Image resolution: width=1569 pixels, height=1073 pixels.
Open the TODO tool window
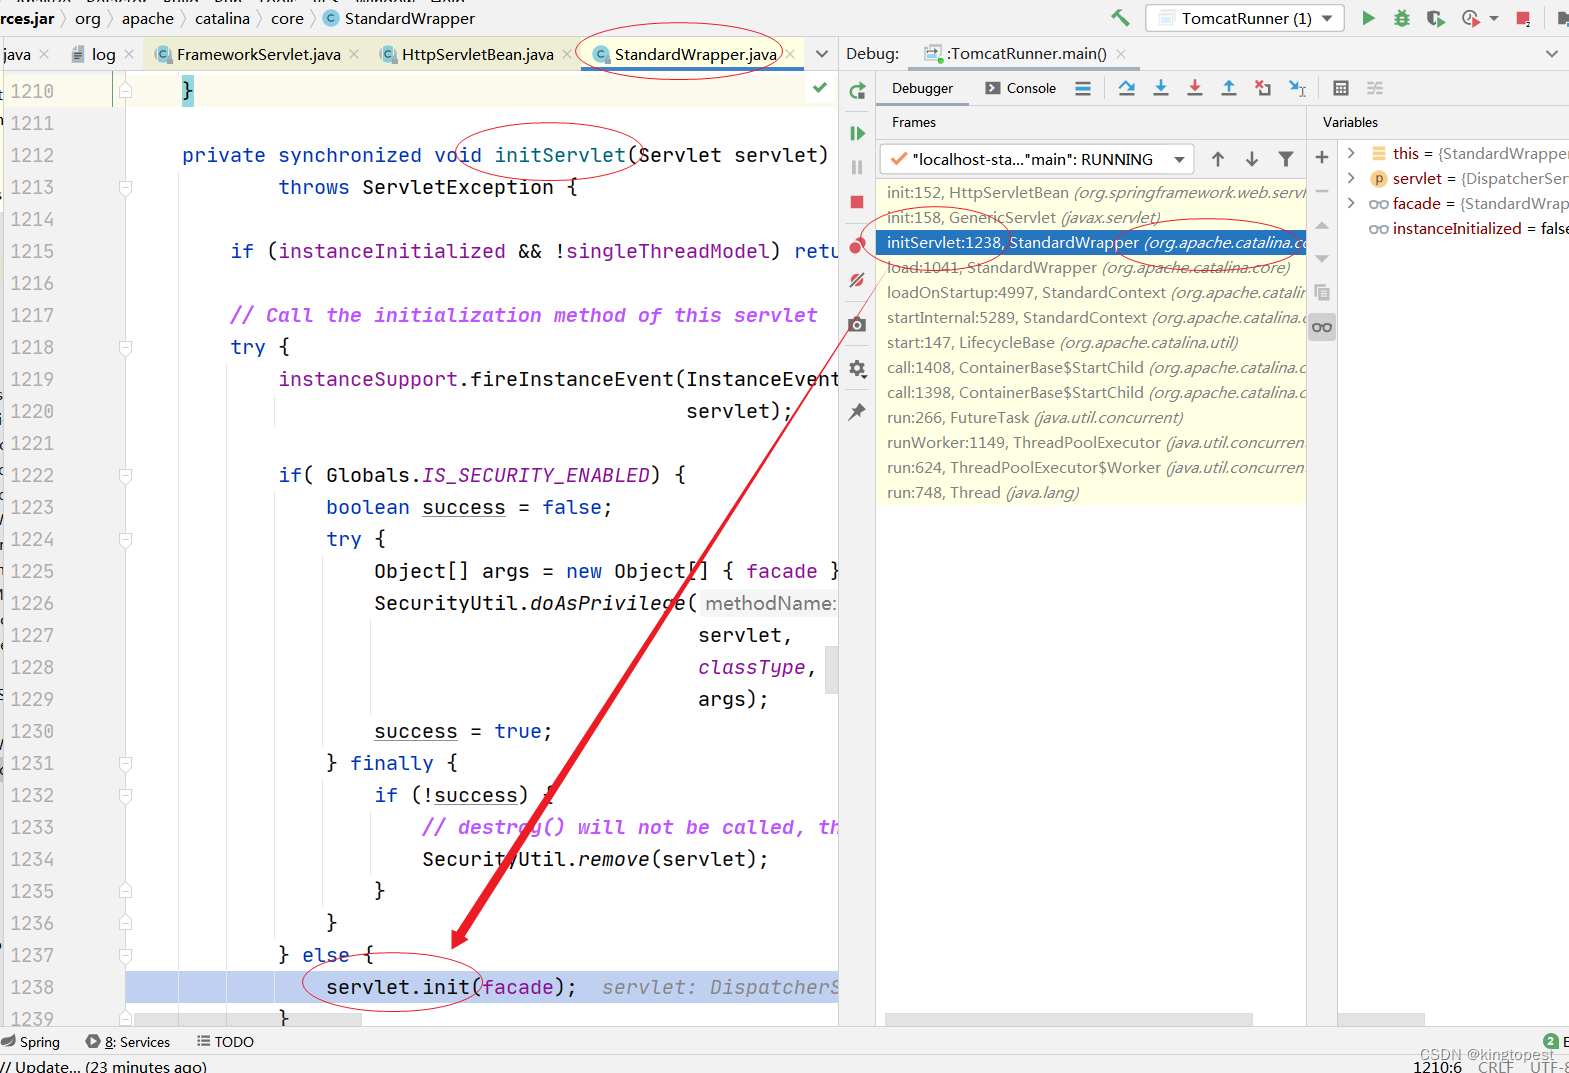click(225, 1041)
